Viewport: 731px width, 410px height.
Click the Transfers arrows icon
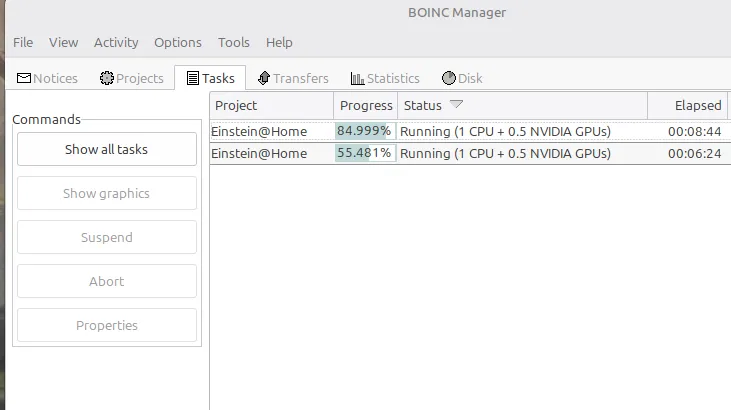pyautogui.click(x=264, y=78)
